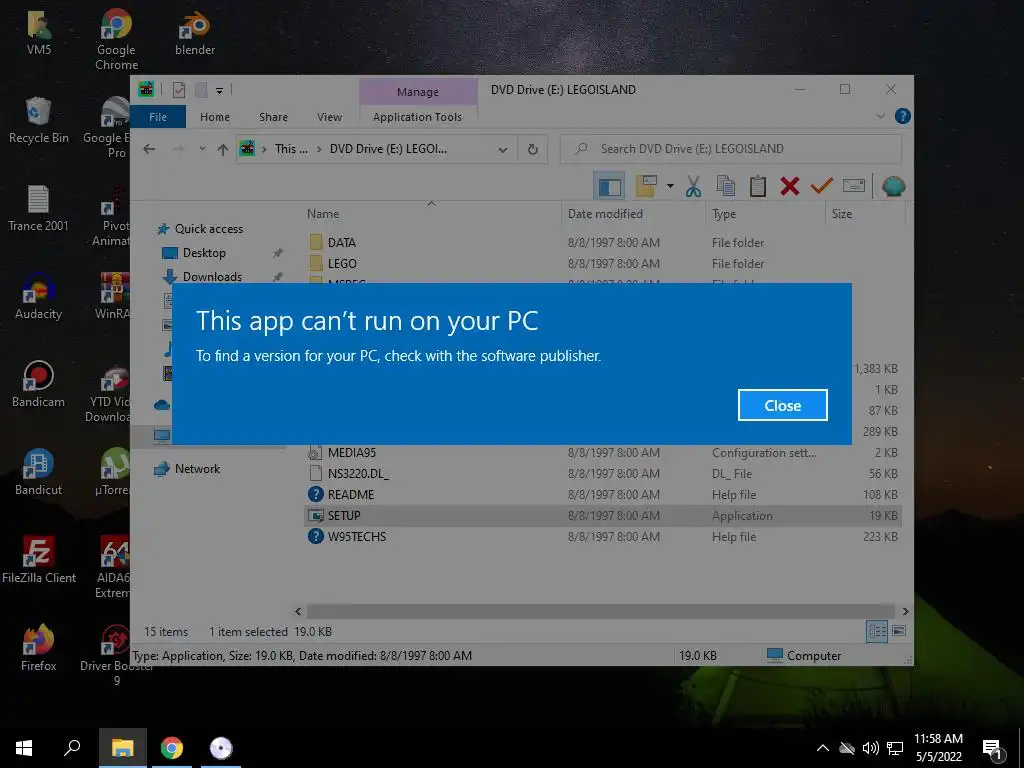Open the File ribbon tab

(x=158, y=117)
